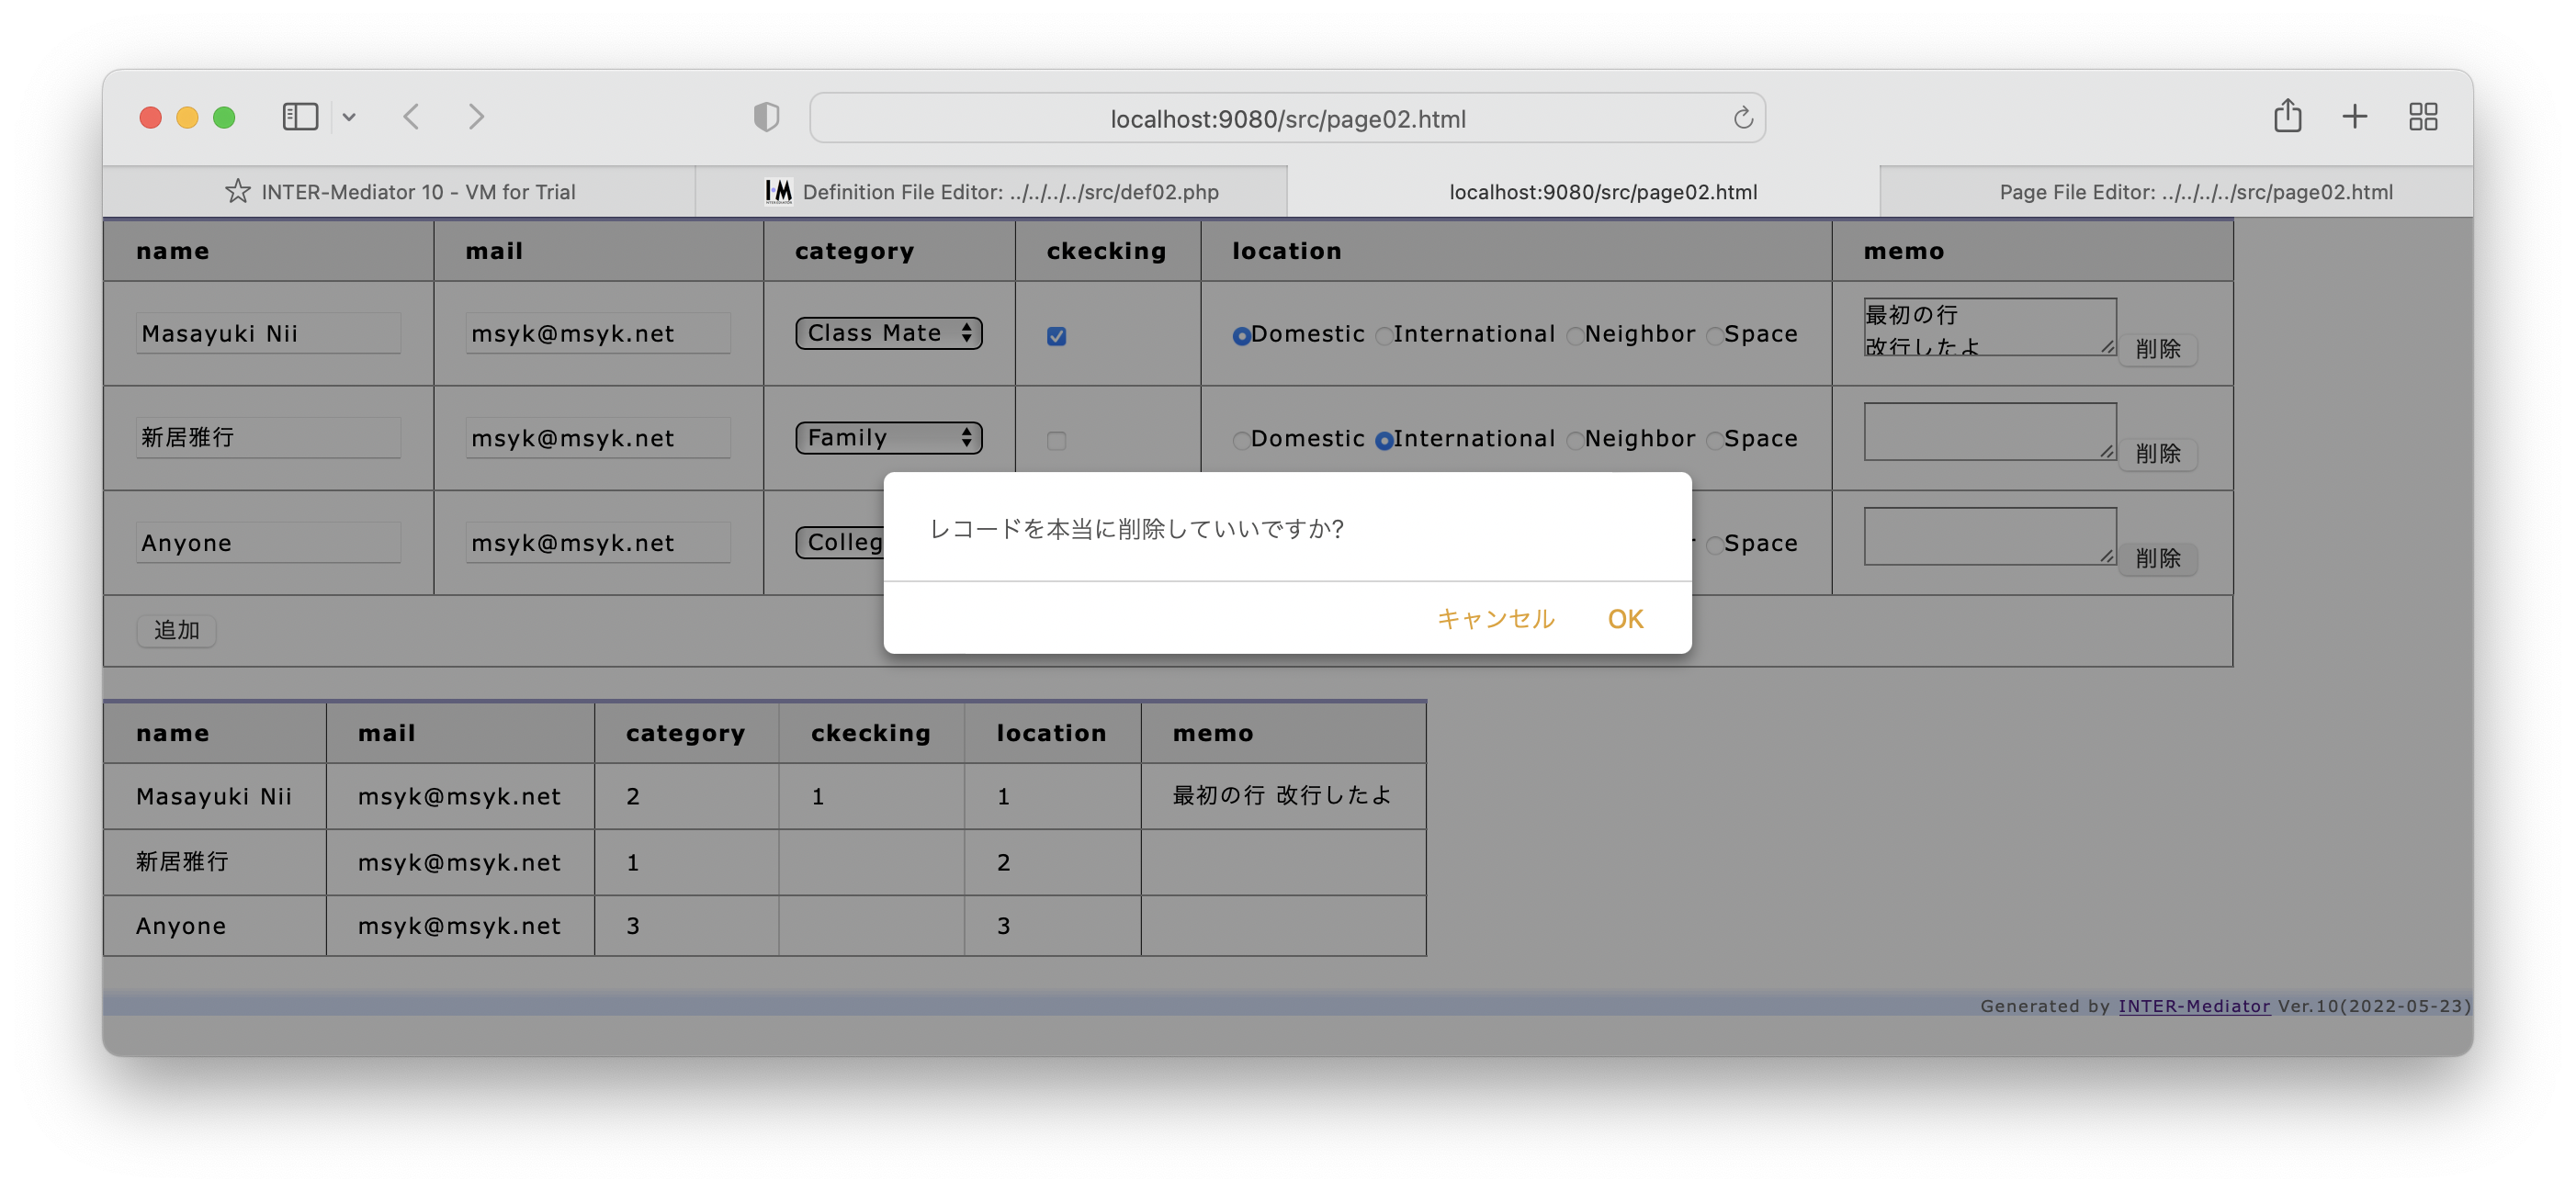Viewport: 2576px width, 1192px height.
Task: Click the Anyone name cell in lower table
Action: (214, 926)
